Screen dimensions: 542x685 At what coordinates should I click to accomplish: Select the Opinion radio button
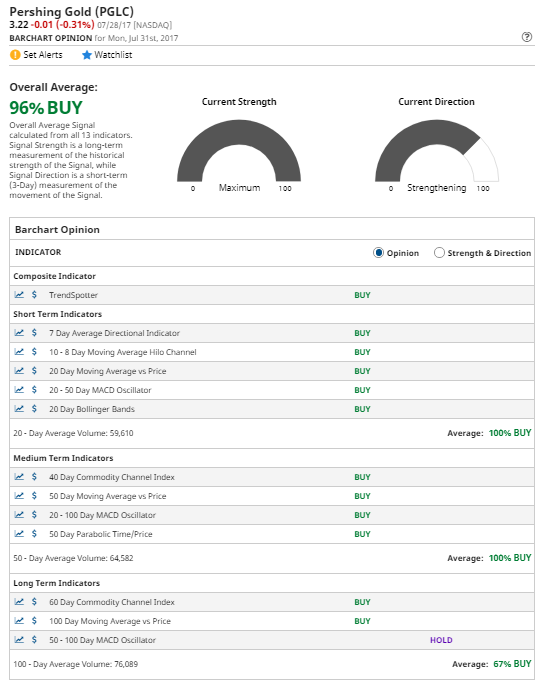[x=378, y=253]
